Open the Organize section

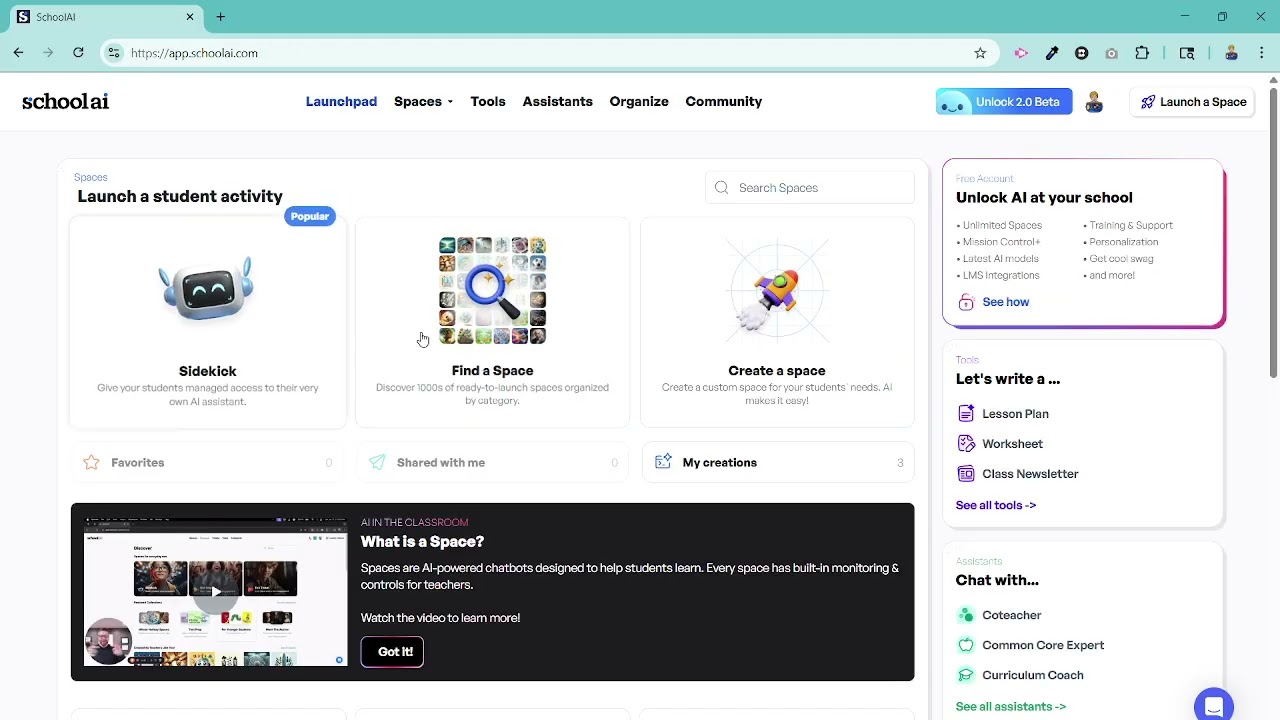(639, 101)
